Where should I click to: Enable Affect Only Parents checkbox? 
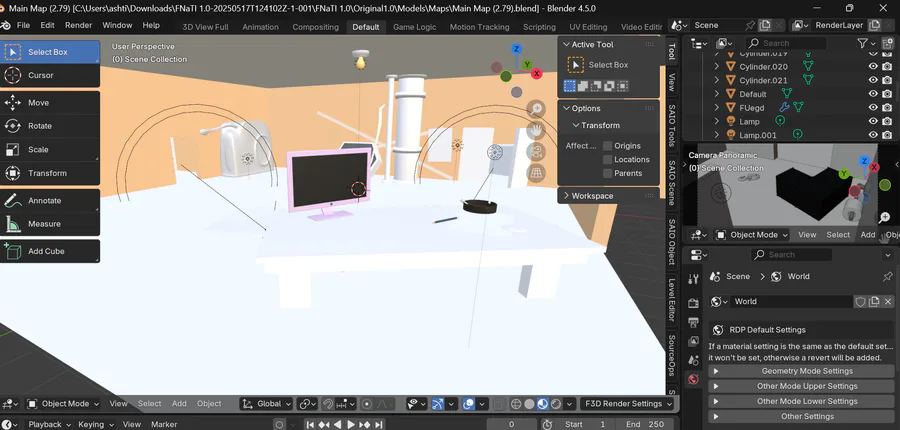pyautogui.click(x=607, y=173)
